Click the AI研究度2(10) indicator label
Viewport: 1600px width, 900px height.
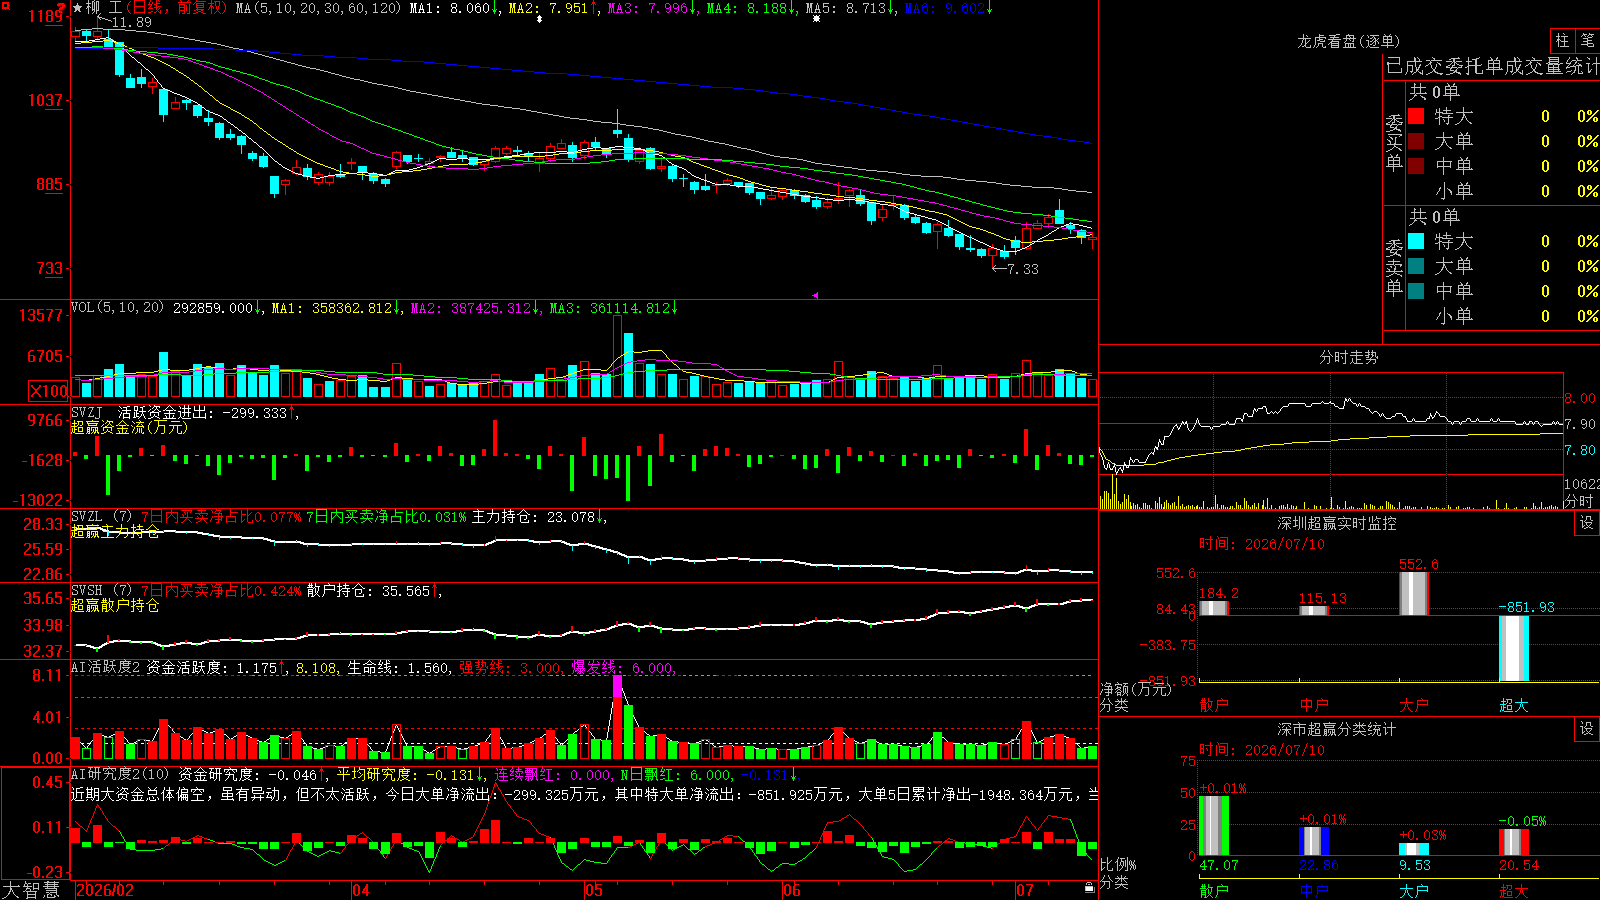pos(121,774)
